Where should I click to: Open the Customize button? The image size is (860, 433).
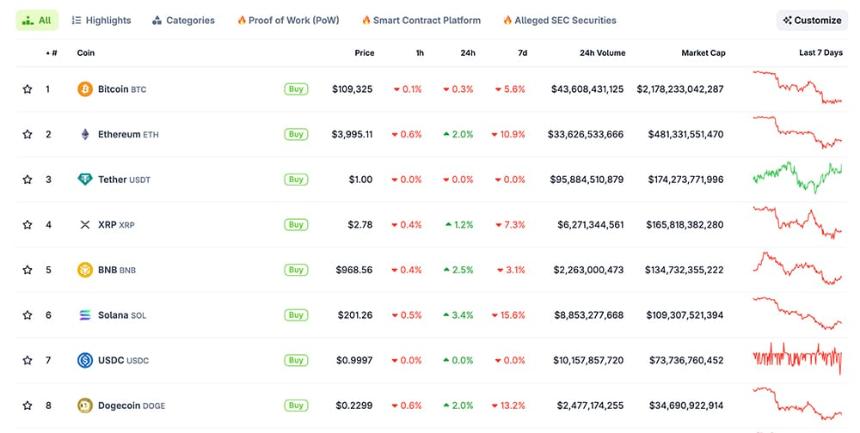812,20
